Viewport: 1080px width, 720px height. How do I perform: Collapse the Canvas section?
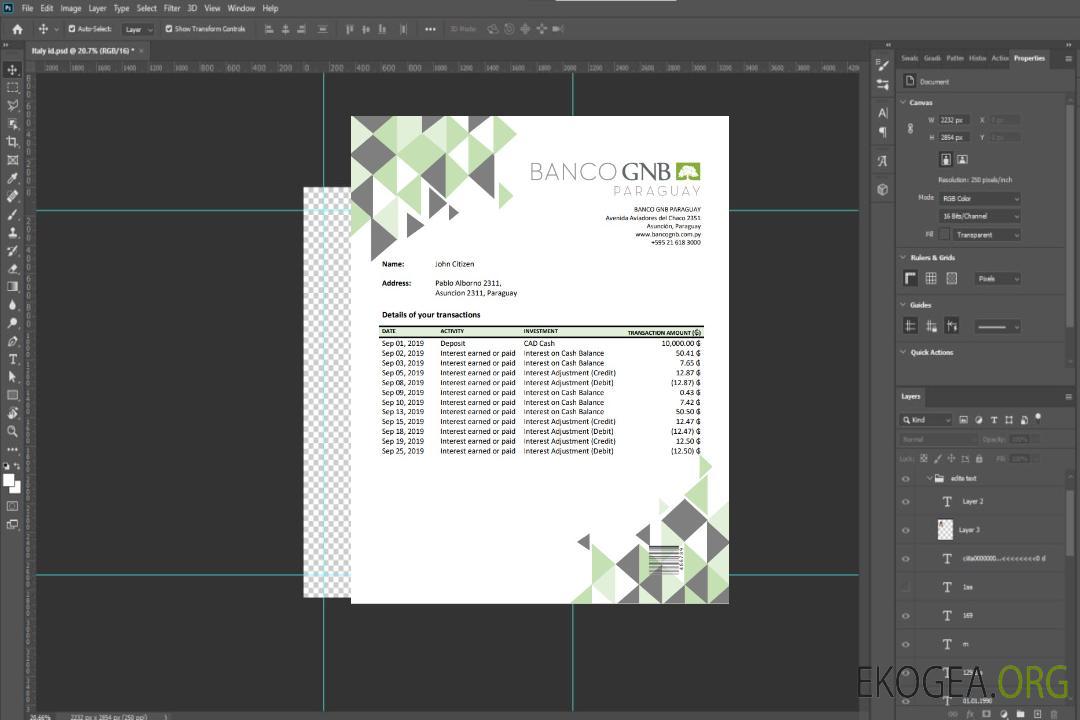pyautogui.click(x=904, y=102)
